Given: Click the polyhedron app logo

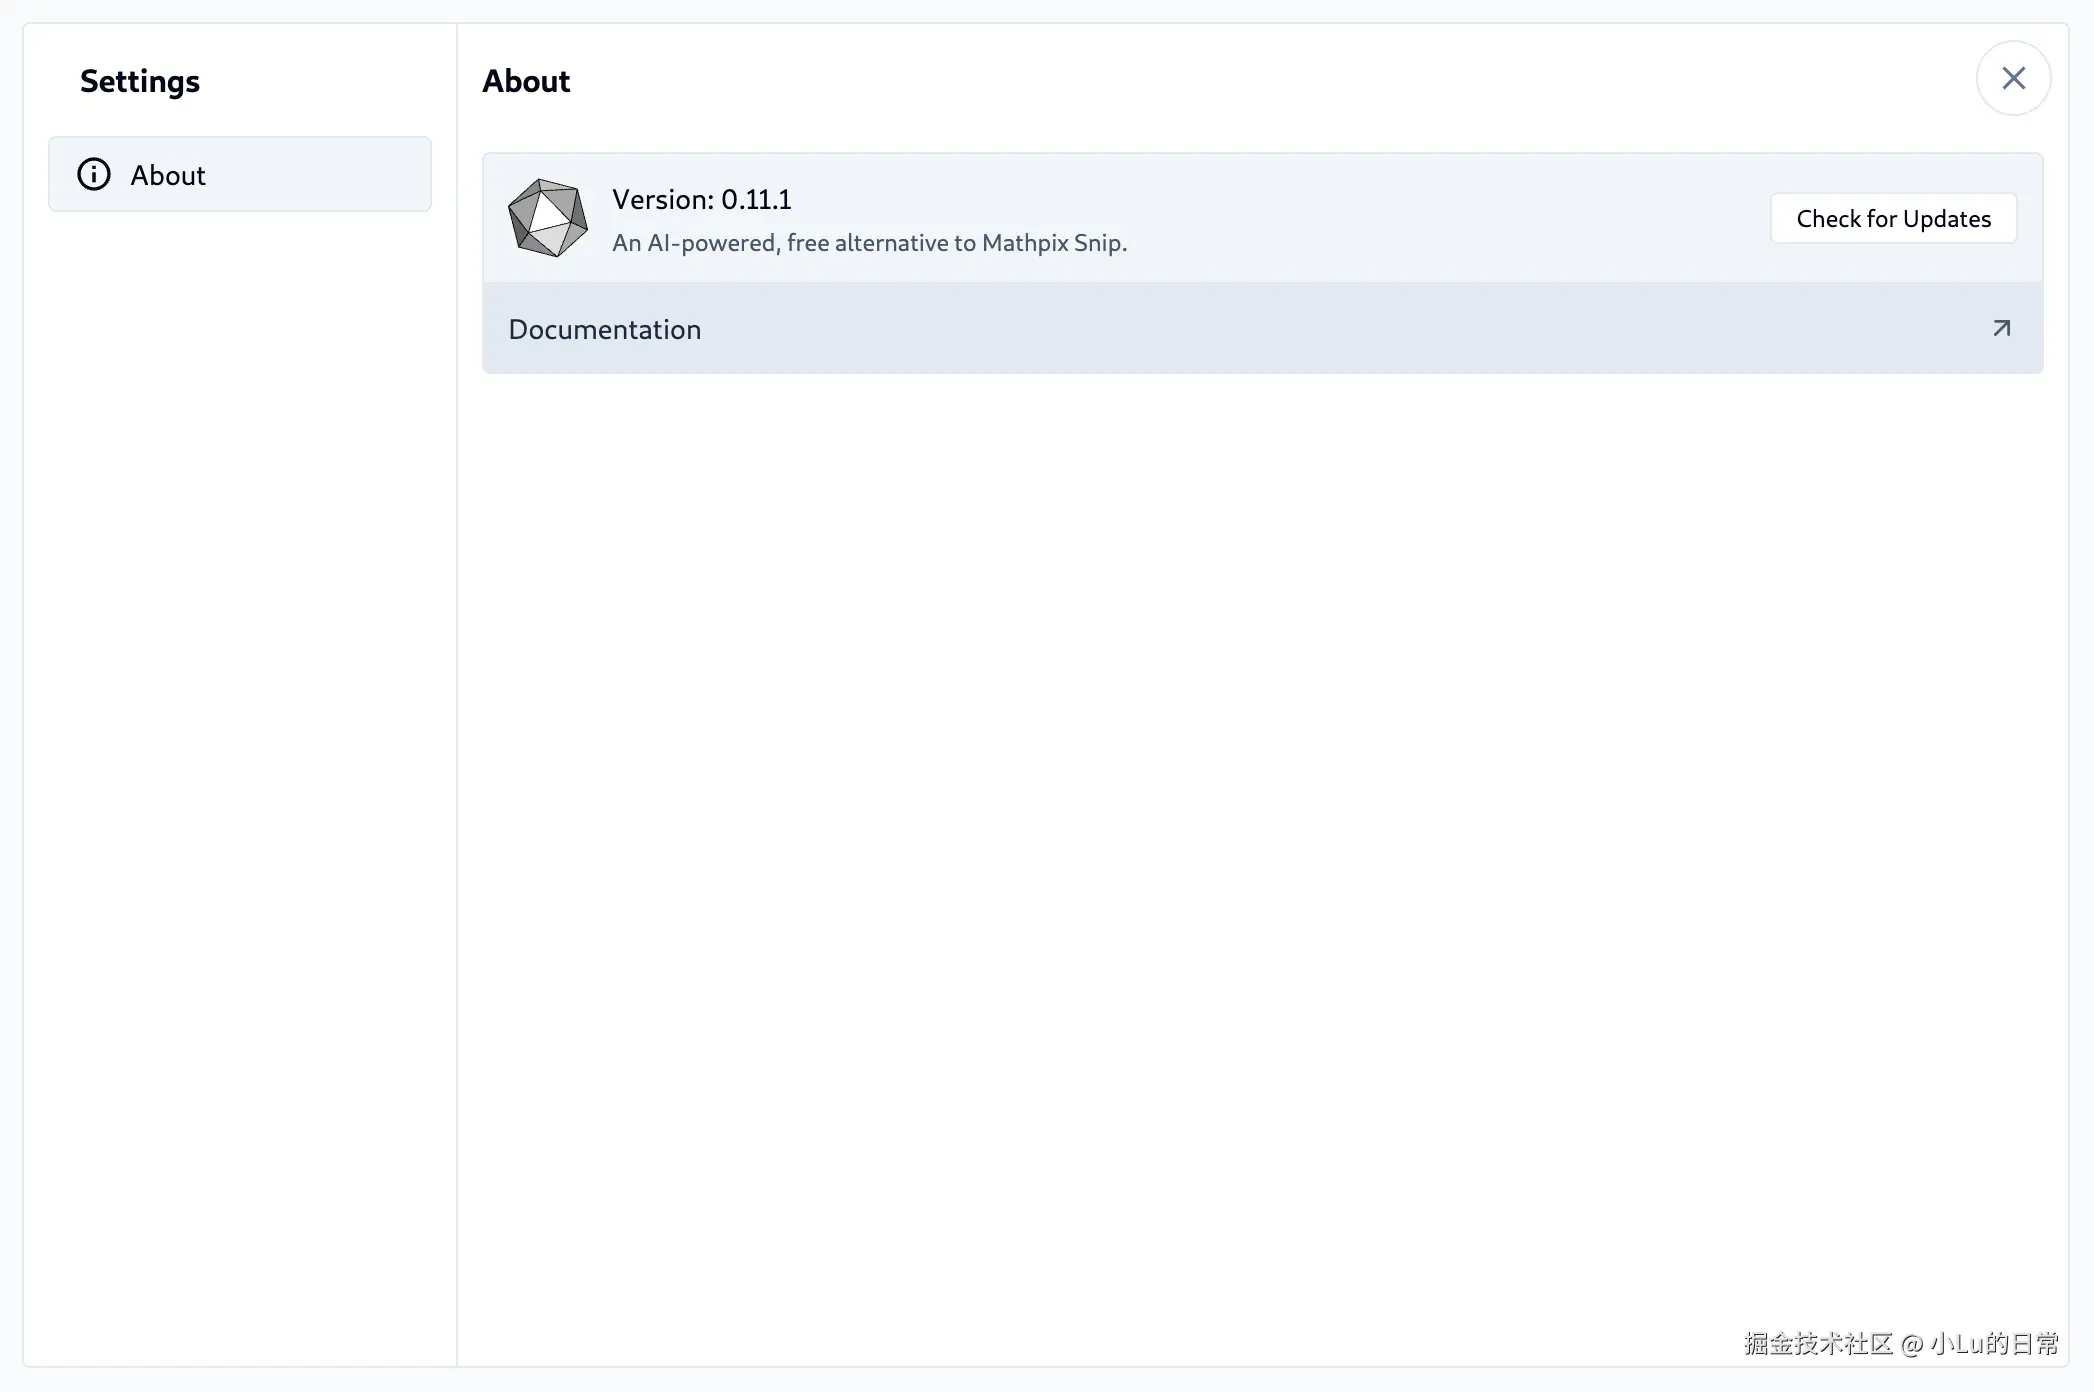Looking at the screenshot, I should pyautogui.click(x=547, y=218).
